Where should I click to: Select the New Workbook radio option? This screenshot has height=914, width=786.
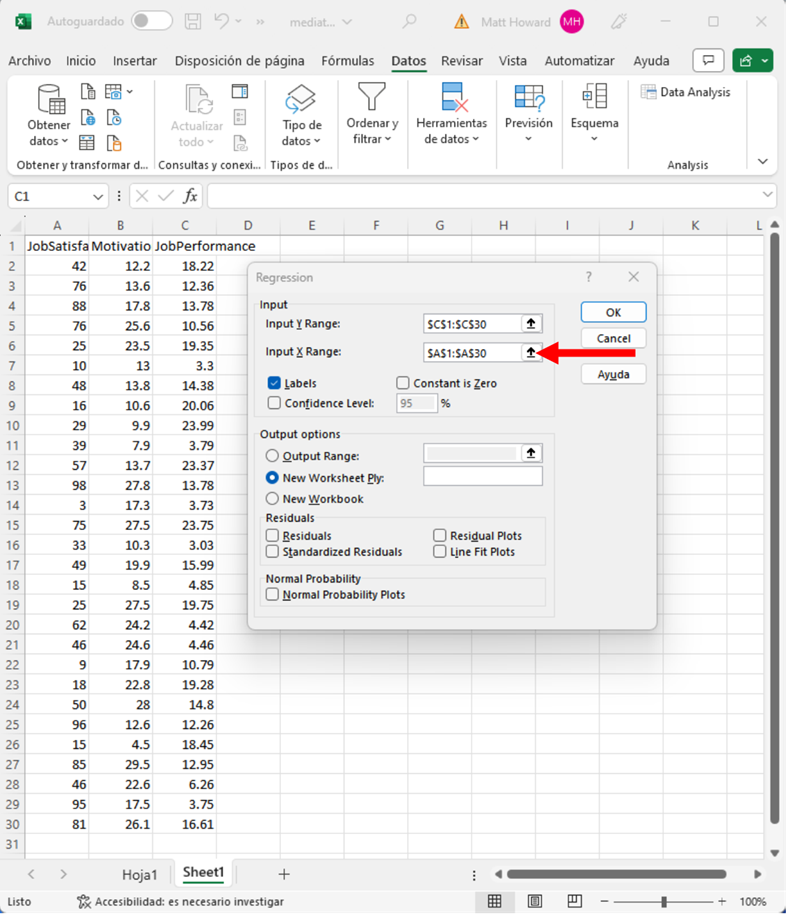click(272, 499)
